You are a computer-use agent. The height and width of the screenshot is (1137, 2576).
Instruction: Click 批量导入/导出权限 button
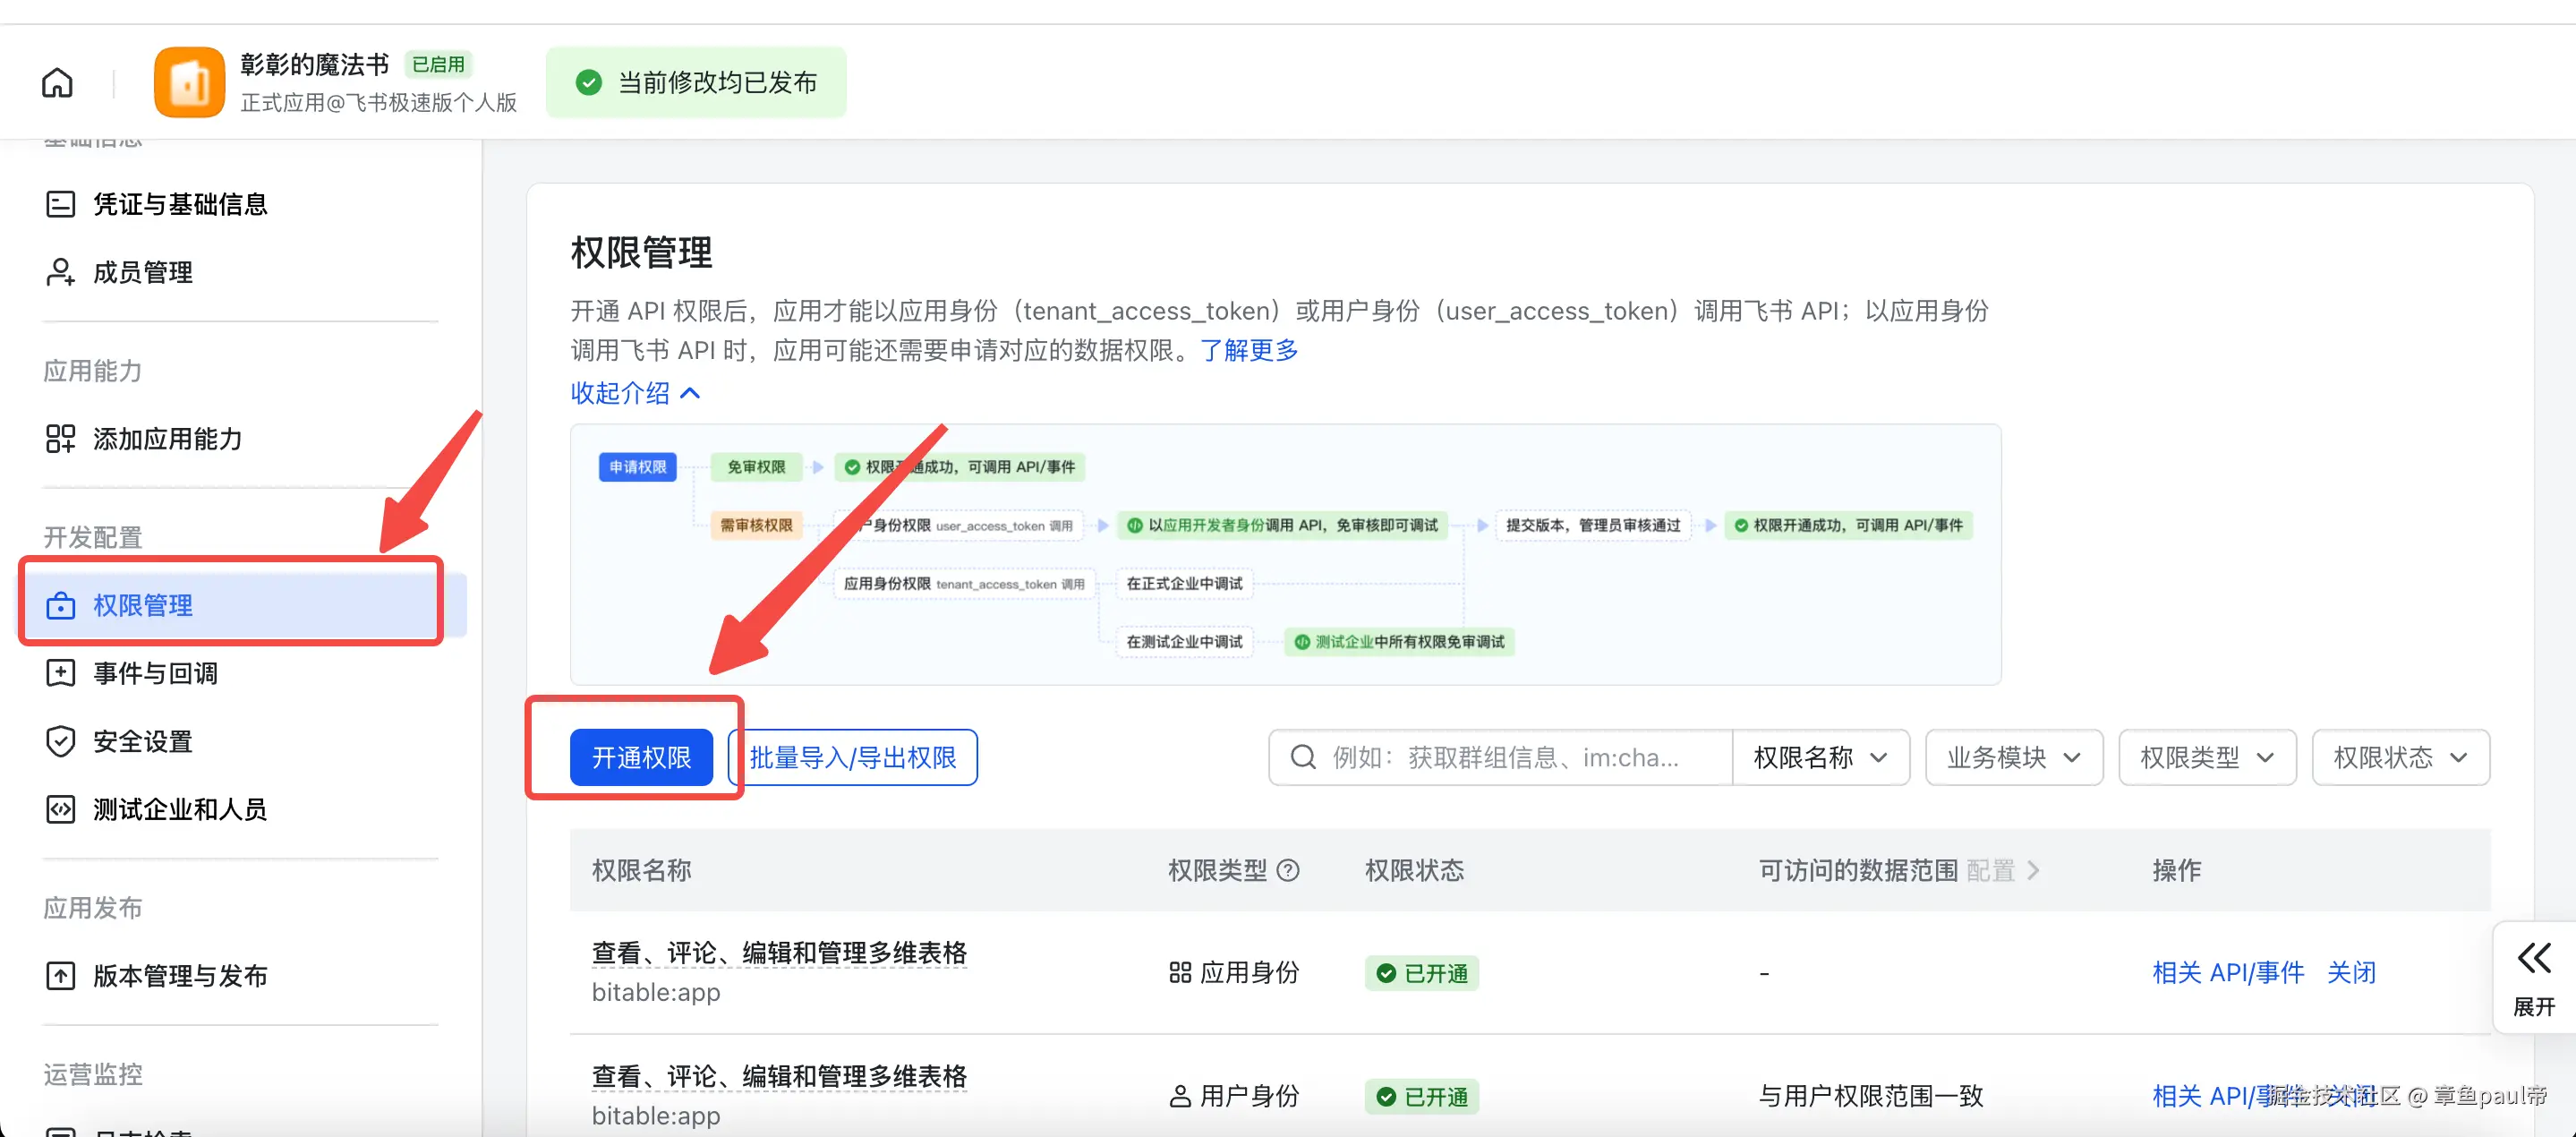pyautogui.click(x=853, y=757)
